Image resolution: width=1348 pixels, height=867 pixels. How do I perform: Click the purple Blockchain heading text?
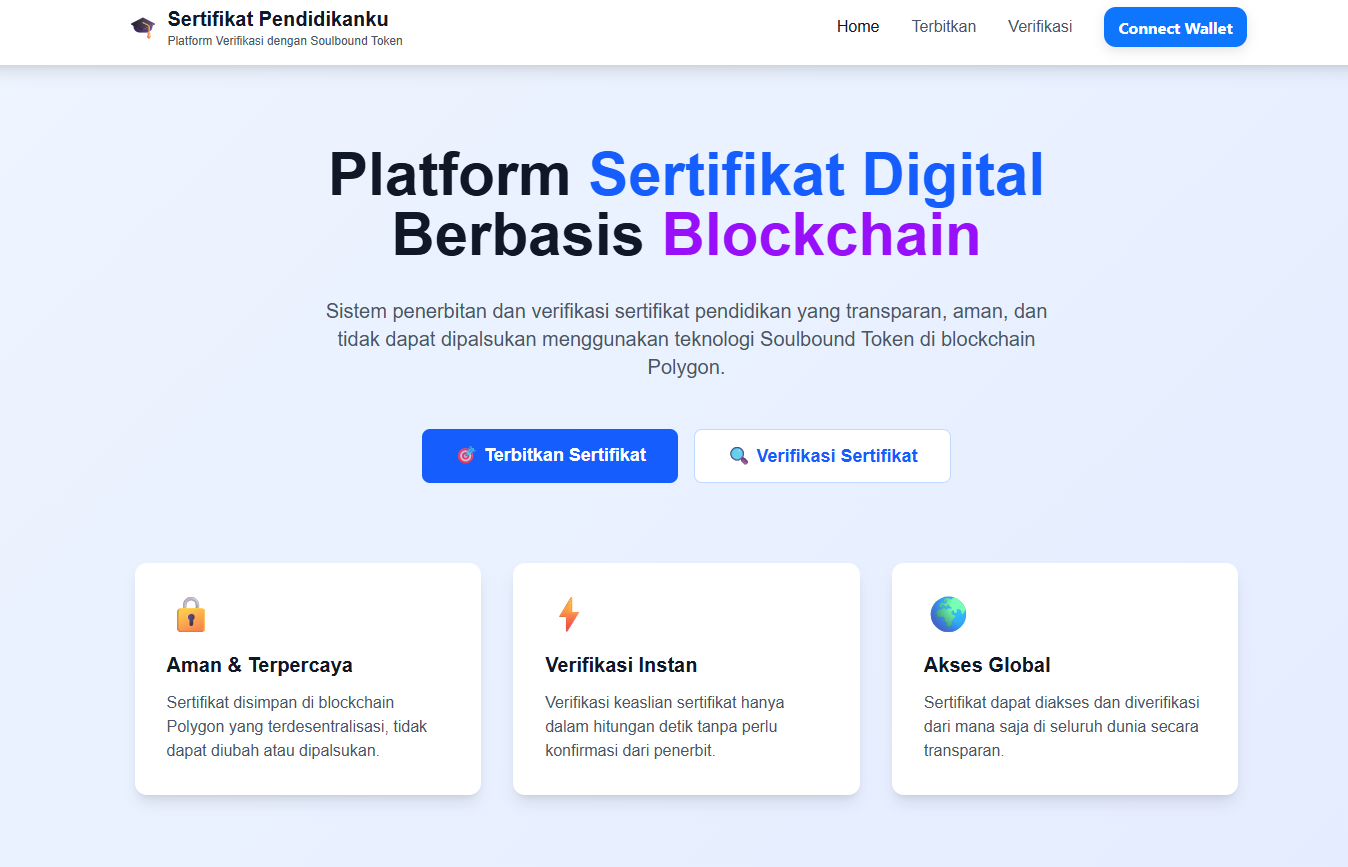tap(820, 237)
